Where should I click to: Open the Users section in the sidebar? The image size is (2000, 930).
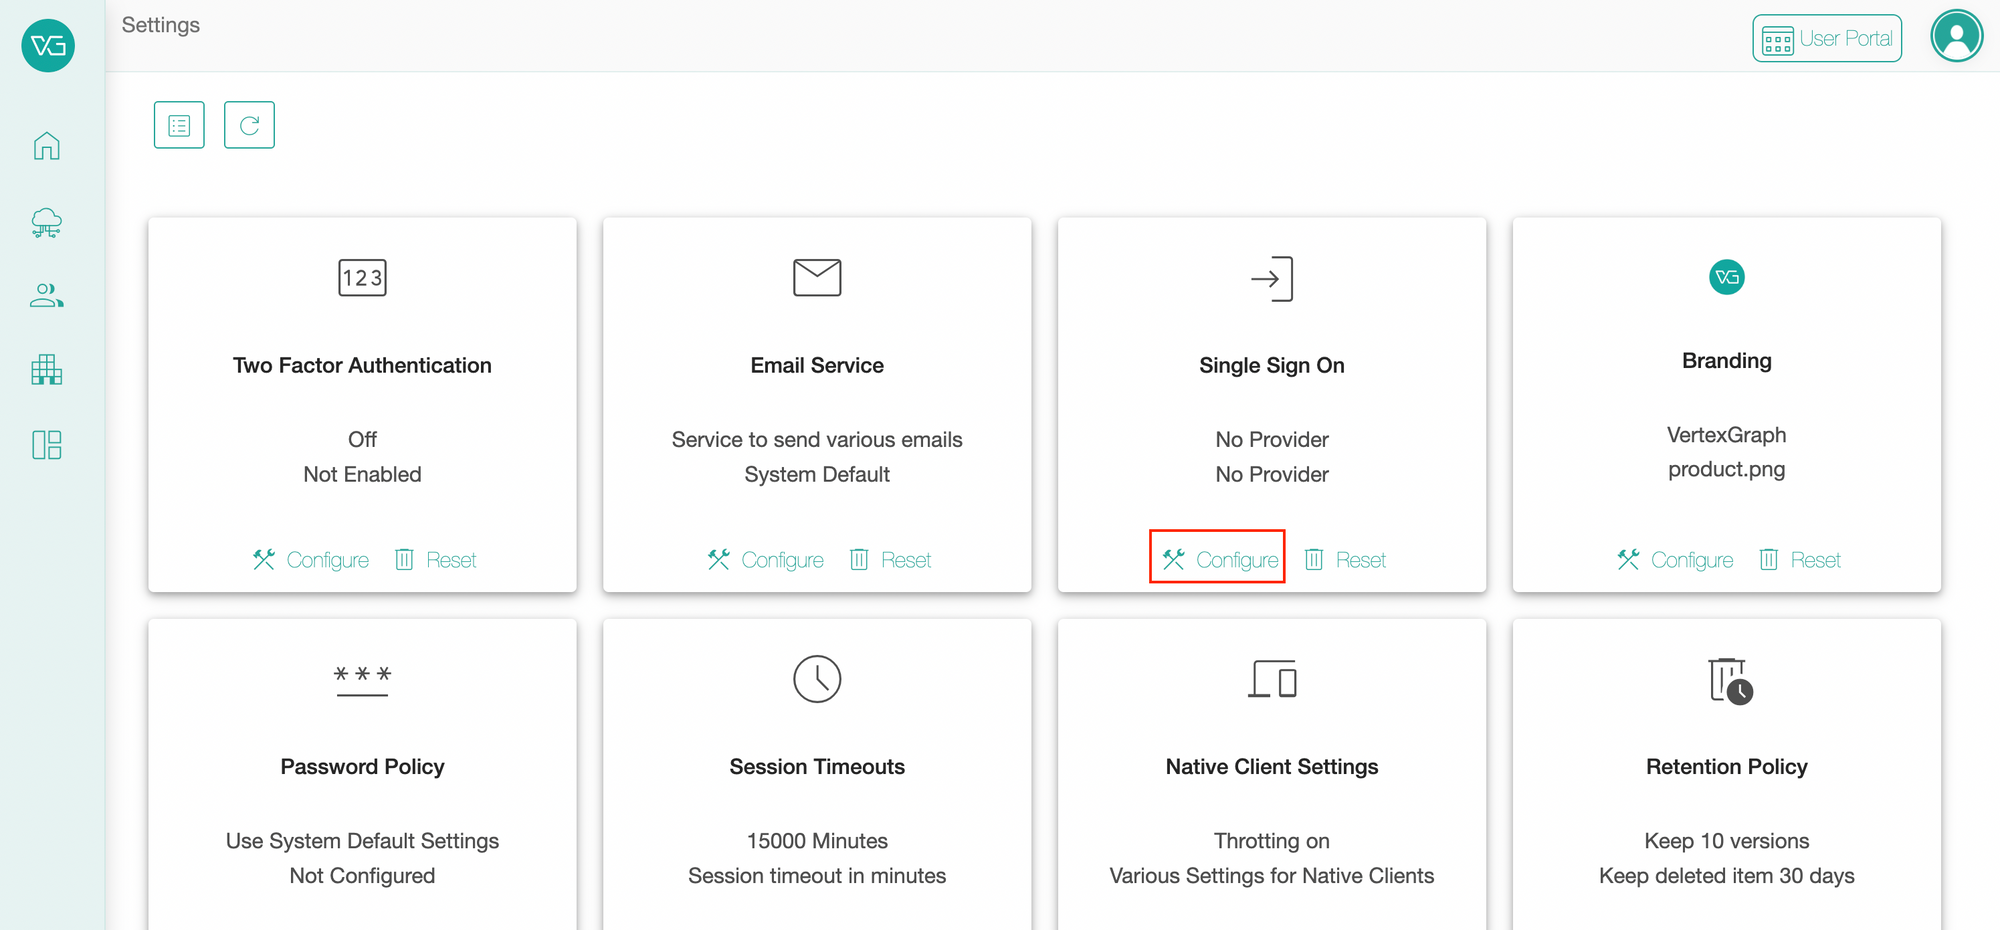point(46,295)
